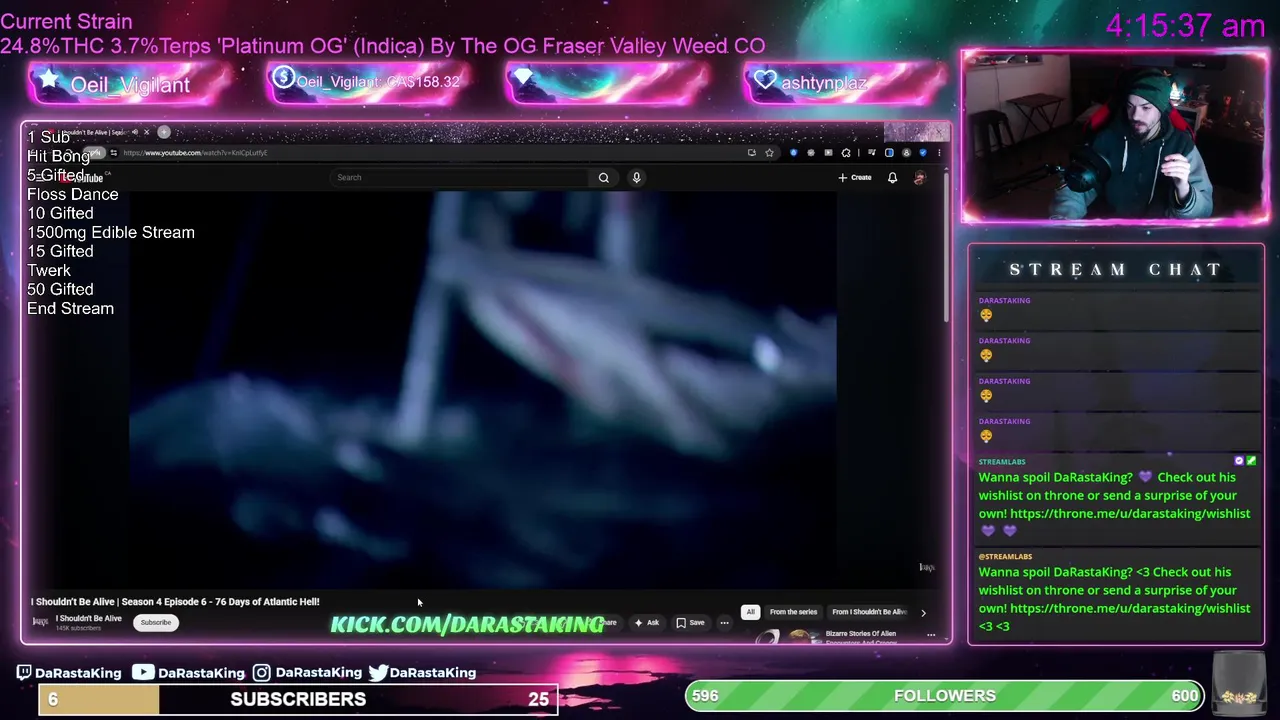1280x720 pixels.
Task: Click the Instagram DaRastaKing handle
Action: click(x=307, y=673)
